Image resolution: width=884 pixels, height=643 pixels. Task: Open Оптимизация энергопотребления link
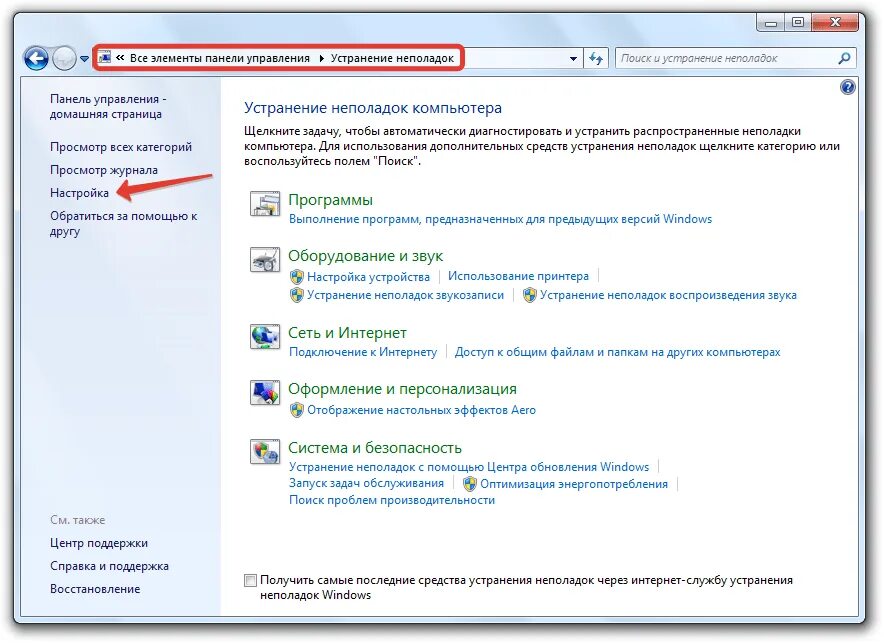574,484
